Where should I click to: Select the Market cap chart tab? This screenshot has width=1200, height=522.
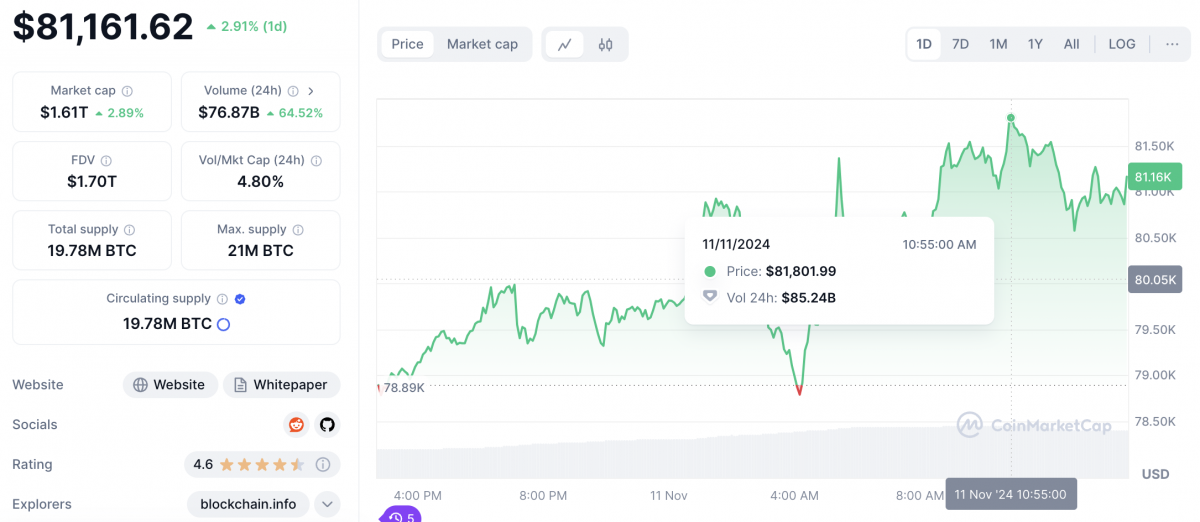482,44
